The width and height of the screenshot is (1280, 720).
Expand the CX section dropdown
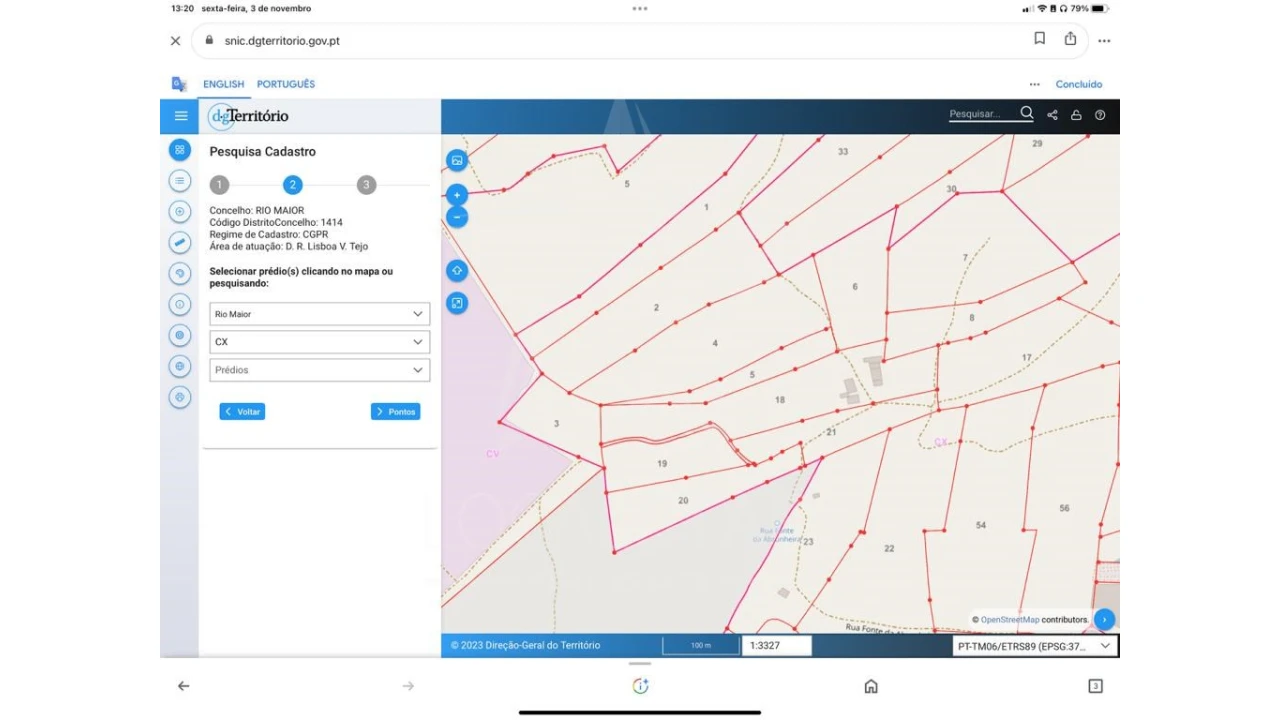(319, 342)
